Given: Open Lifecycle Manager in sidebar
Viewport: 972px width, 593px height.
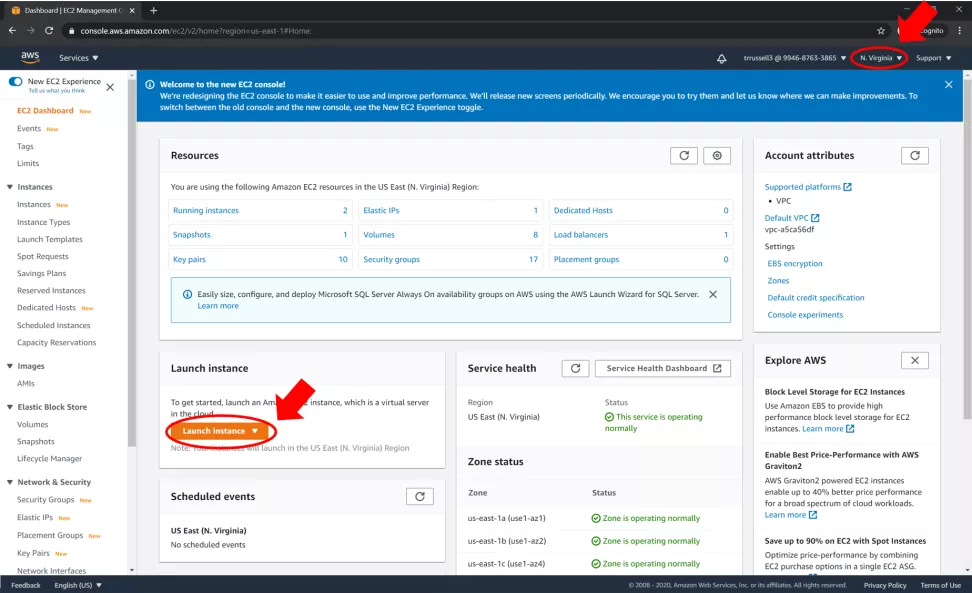Looking at the screenshot, I should click(50, 459).
